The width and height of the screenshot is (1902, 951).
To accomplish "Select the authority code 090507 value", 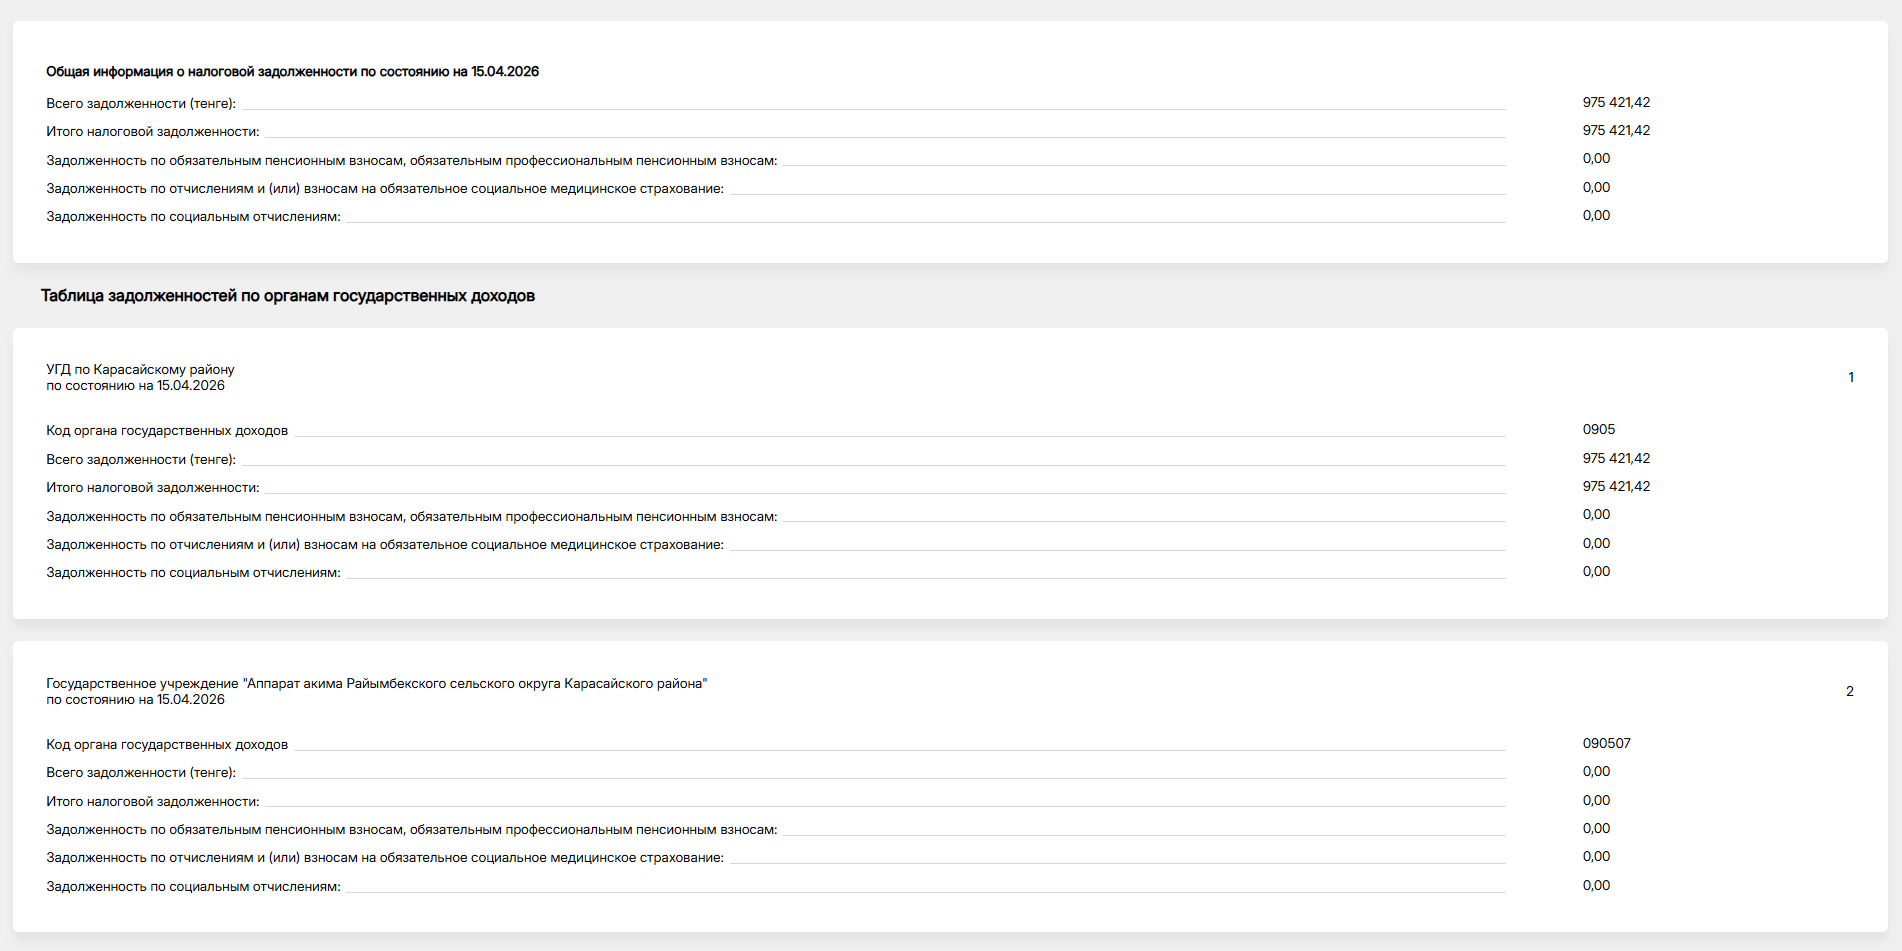I will (1606, 744).
